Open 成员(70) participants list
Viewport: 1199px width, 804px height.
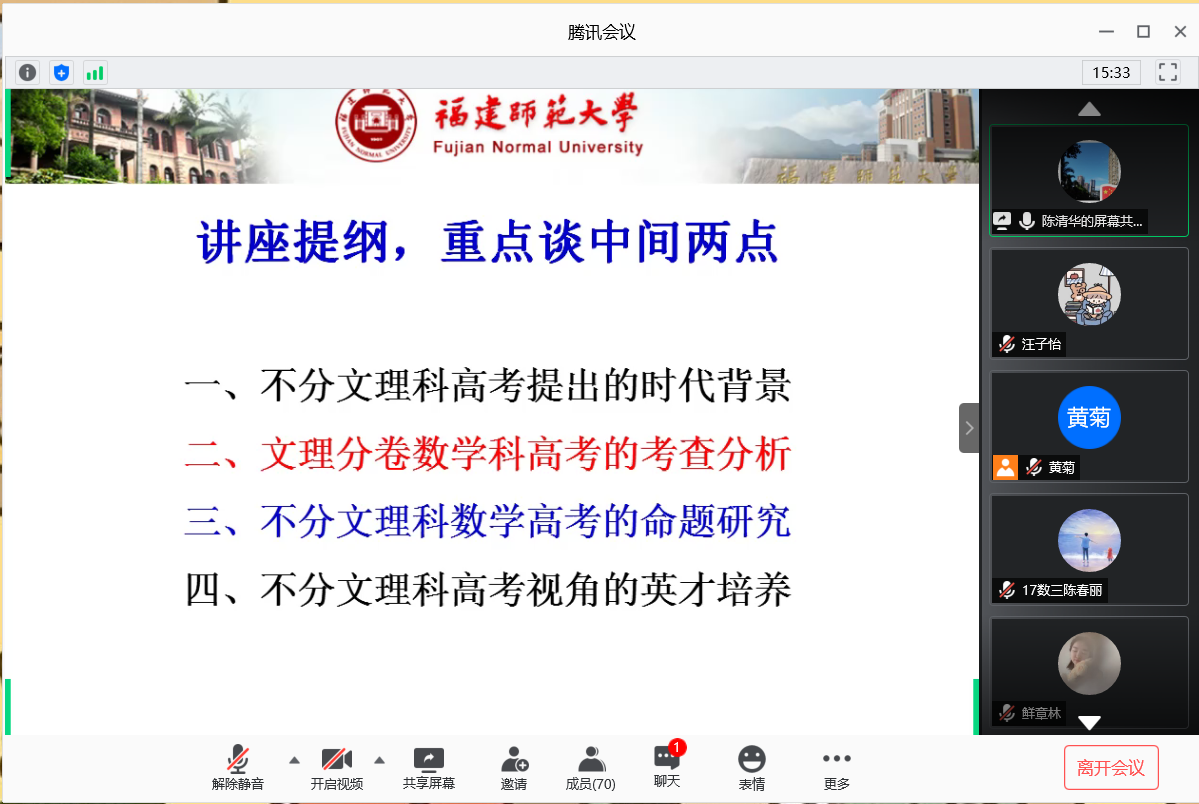coord(590,768)
